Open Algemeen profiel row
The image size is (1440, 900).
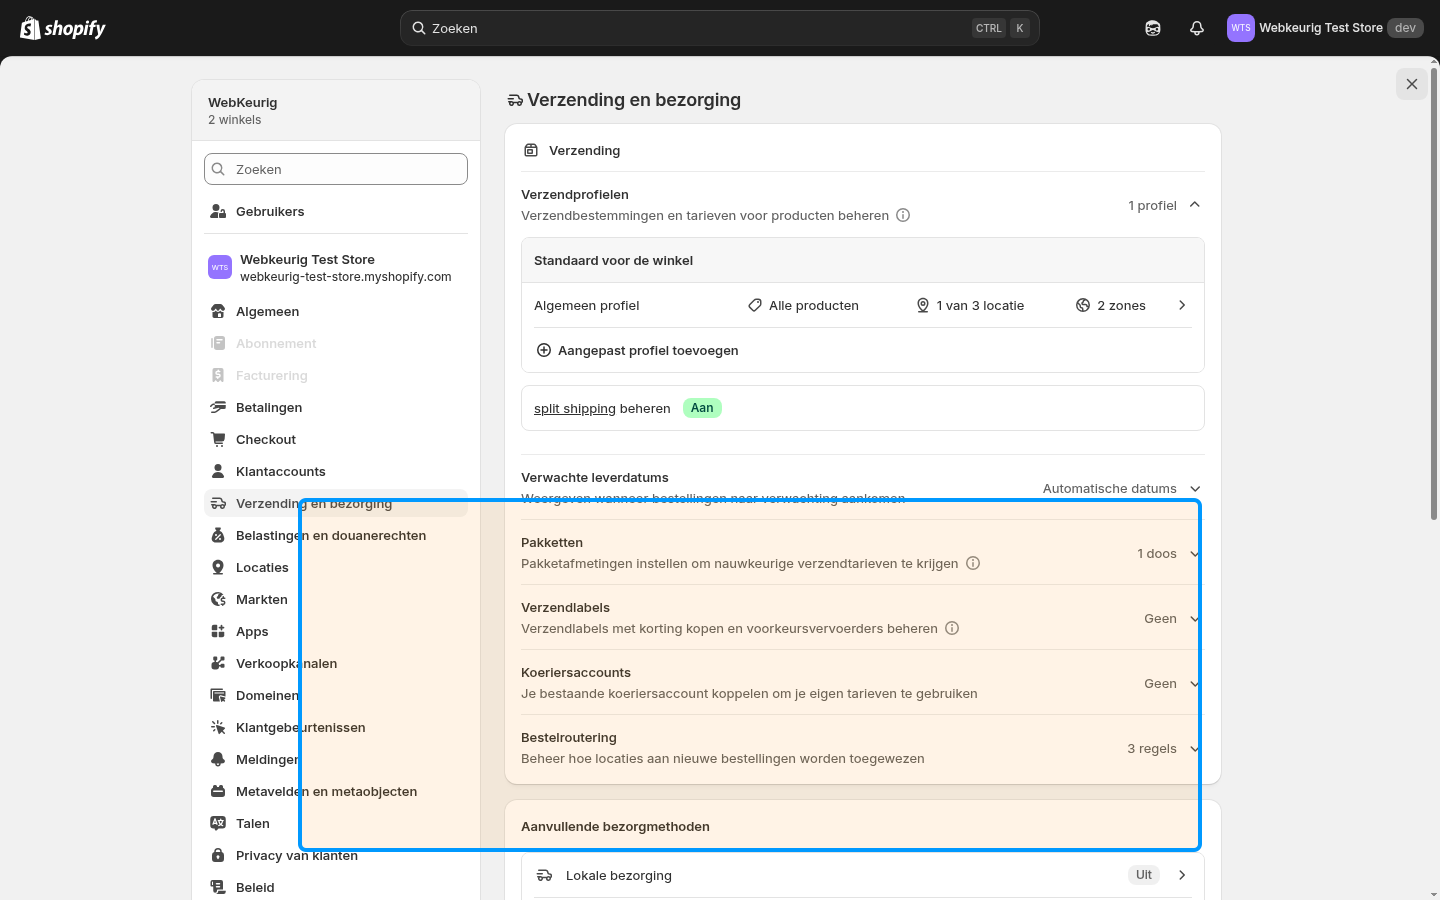click(x=862, y=305)
